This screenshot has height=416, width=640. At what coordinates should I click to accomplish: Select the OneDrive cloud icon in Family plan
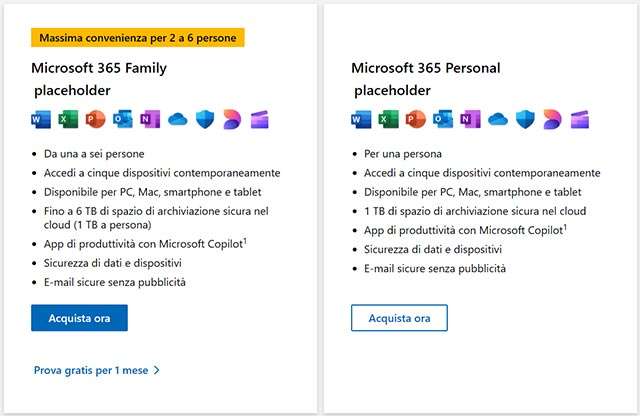click(x=179, y=120)
